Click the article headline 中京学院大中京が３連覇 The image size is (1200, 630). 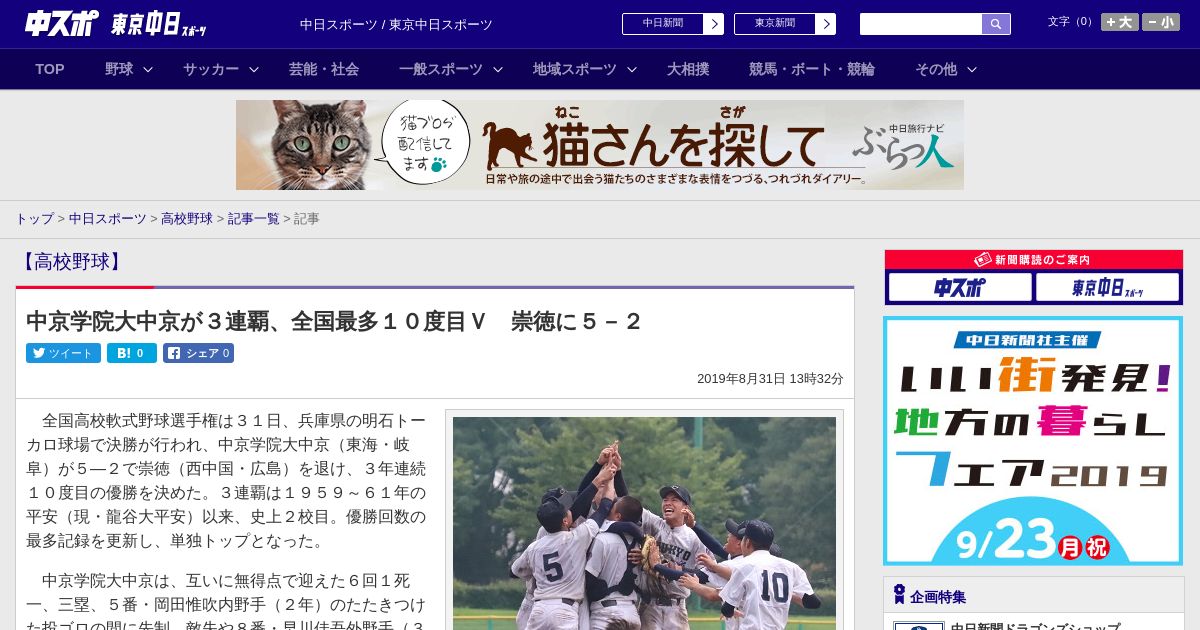point(333,322)
